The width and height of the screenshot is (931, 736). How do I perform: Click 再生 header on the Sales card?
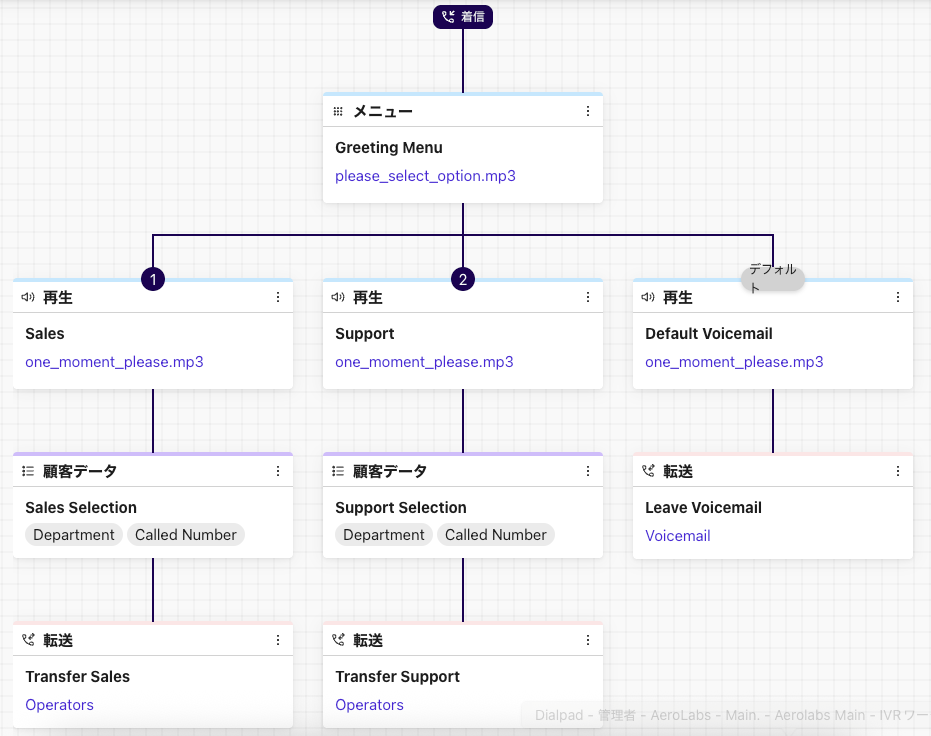pos(58,297)
